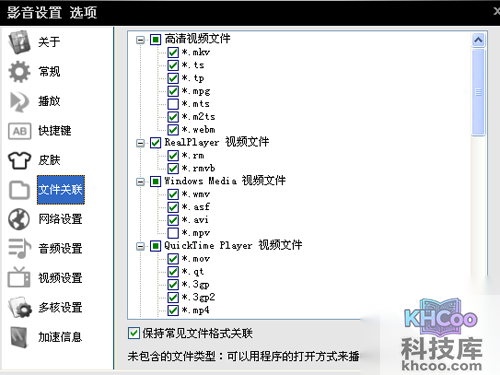500x375 pixels.
Task: Open the 关于 settings page
Action: tap(49, 42)
